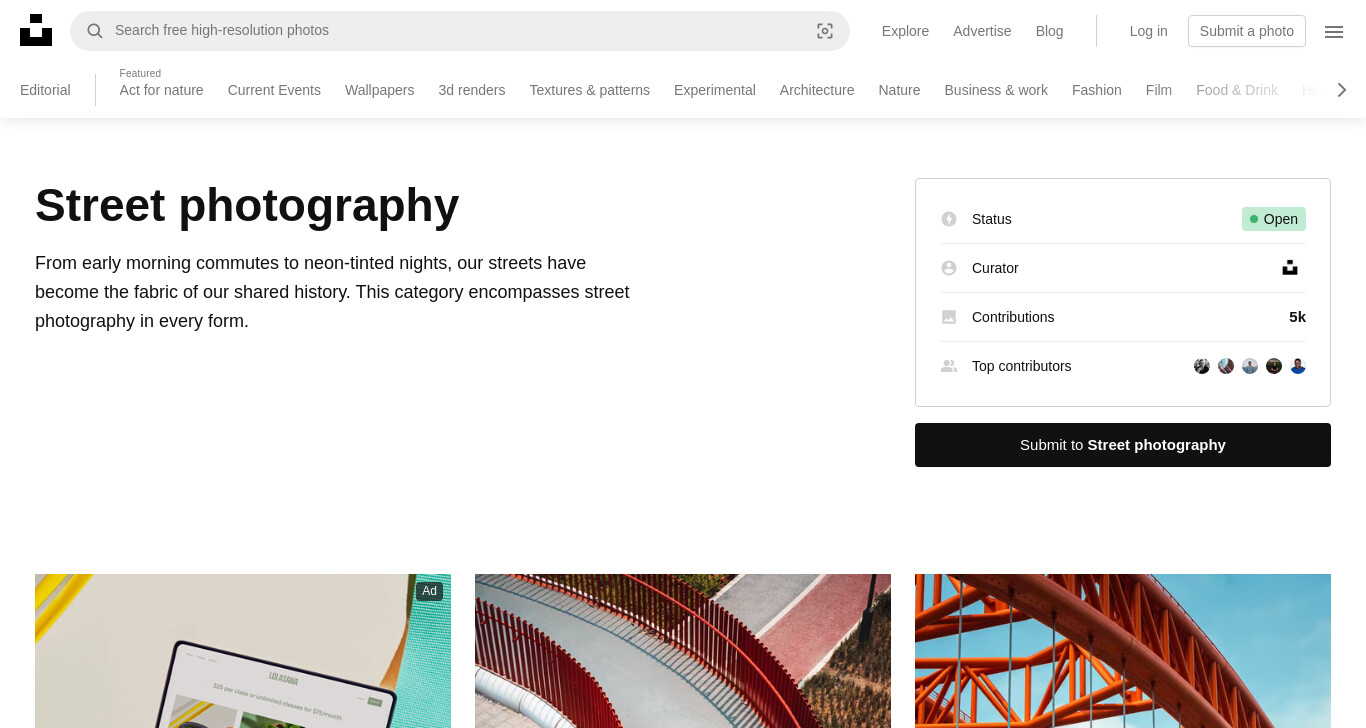Screen dimensions: 1366x728
Task: Open the Unsplash home logo
Action: coord(36,30)
